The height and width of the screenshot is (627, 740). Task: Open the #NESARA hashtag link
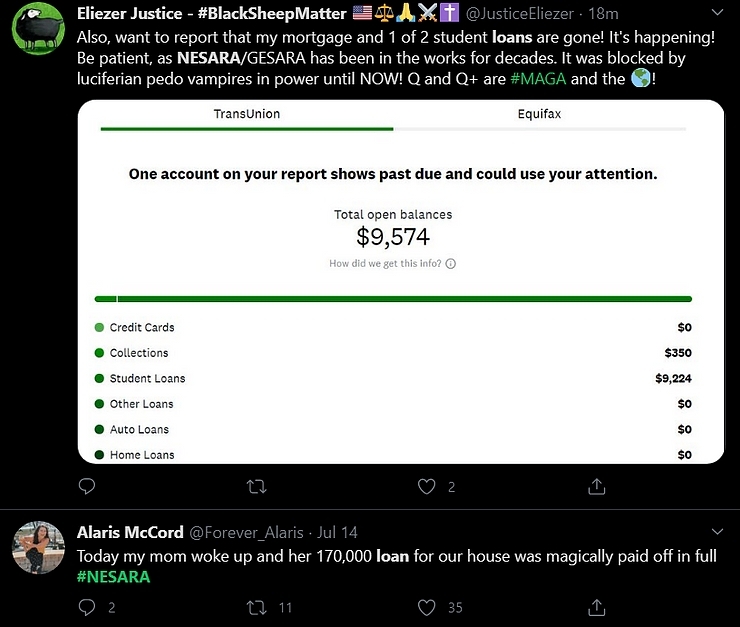(113, 577)
